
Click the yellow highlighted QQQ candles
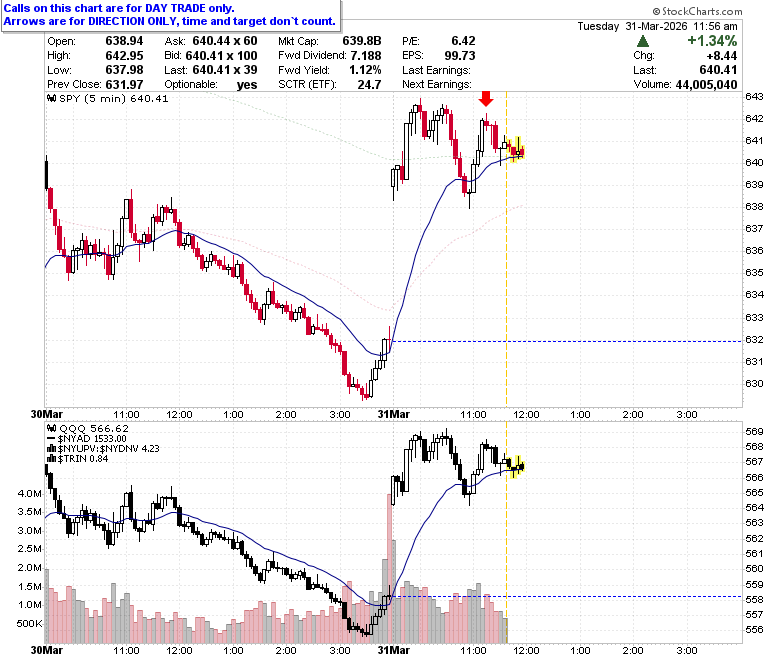pos(517,467)
